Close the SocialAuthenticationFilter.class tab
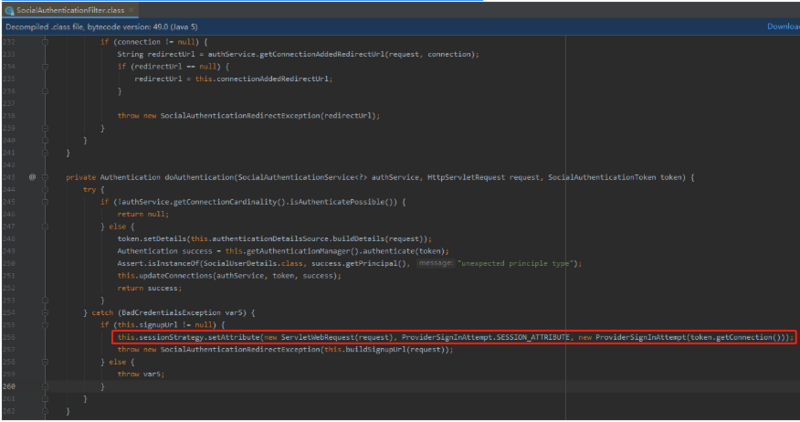This screenshot has width=800, height=422. point(131,10)
